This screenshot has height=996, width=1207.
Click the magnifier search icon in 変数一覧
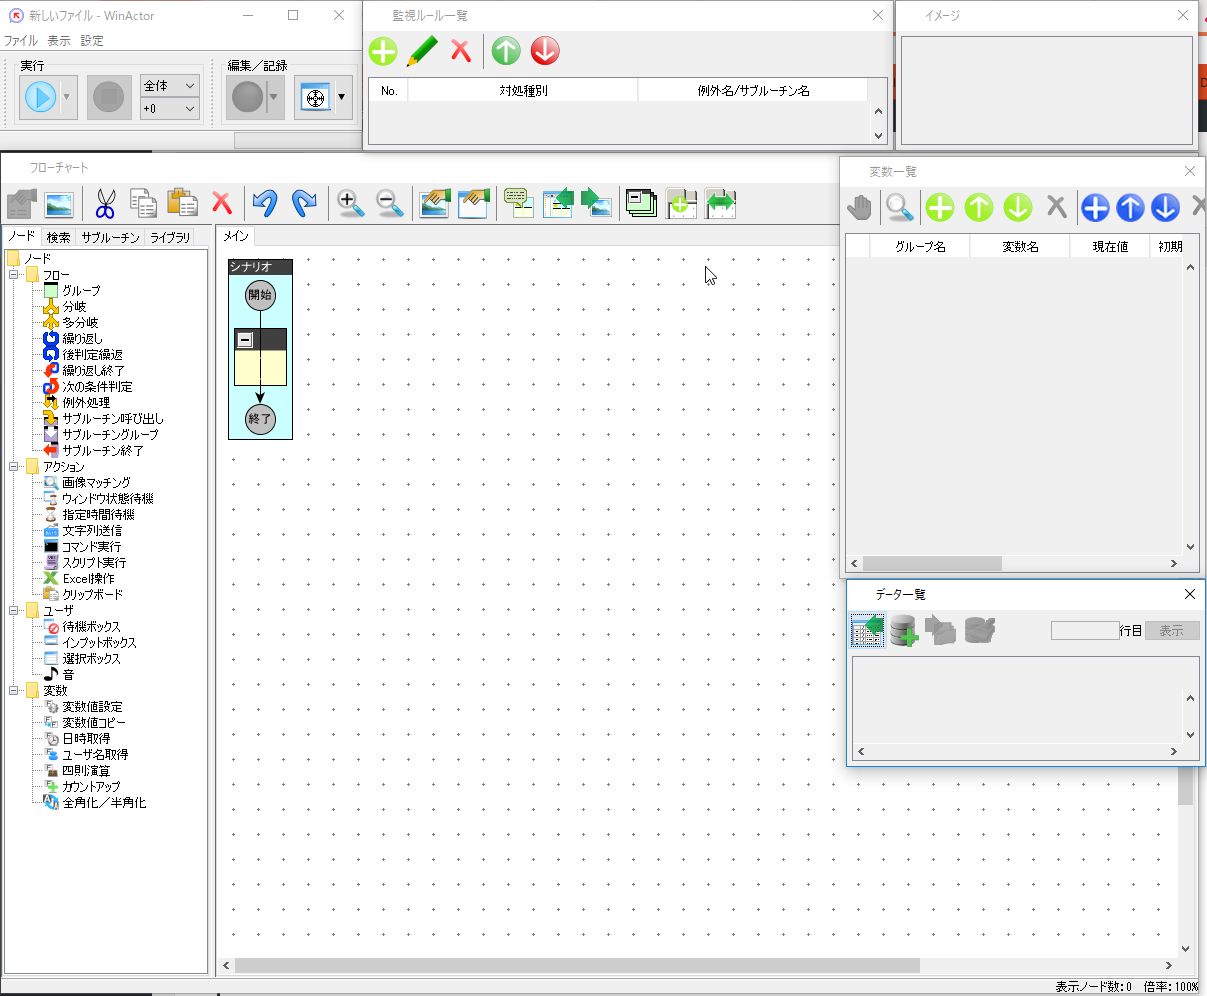coord(899,207)
